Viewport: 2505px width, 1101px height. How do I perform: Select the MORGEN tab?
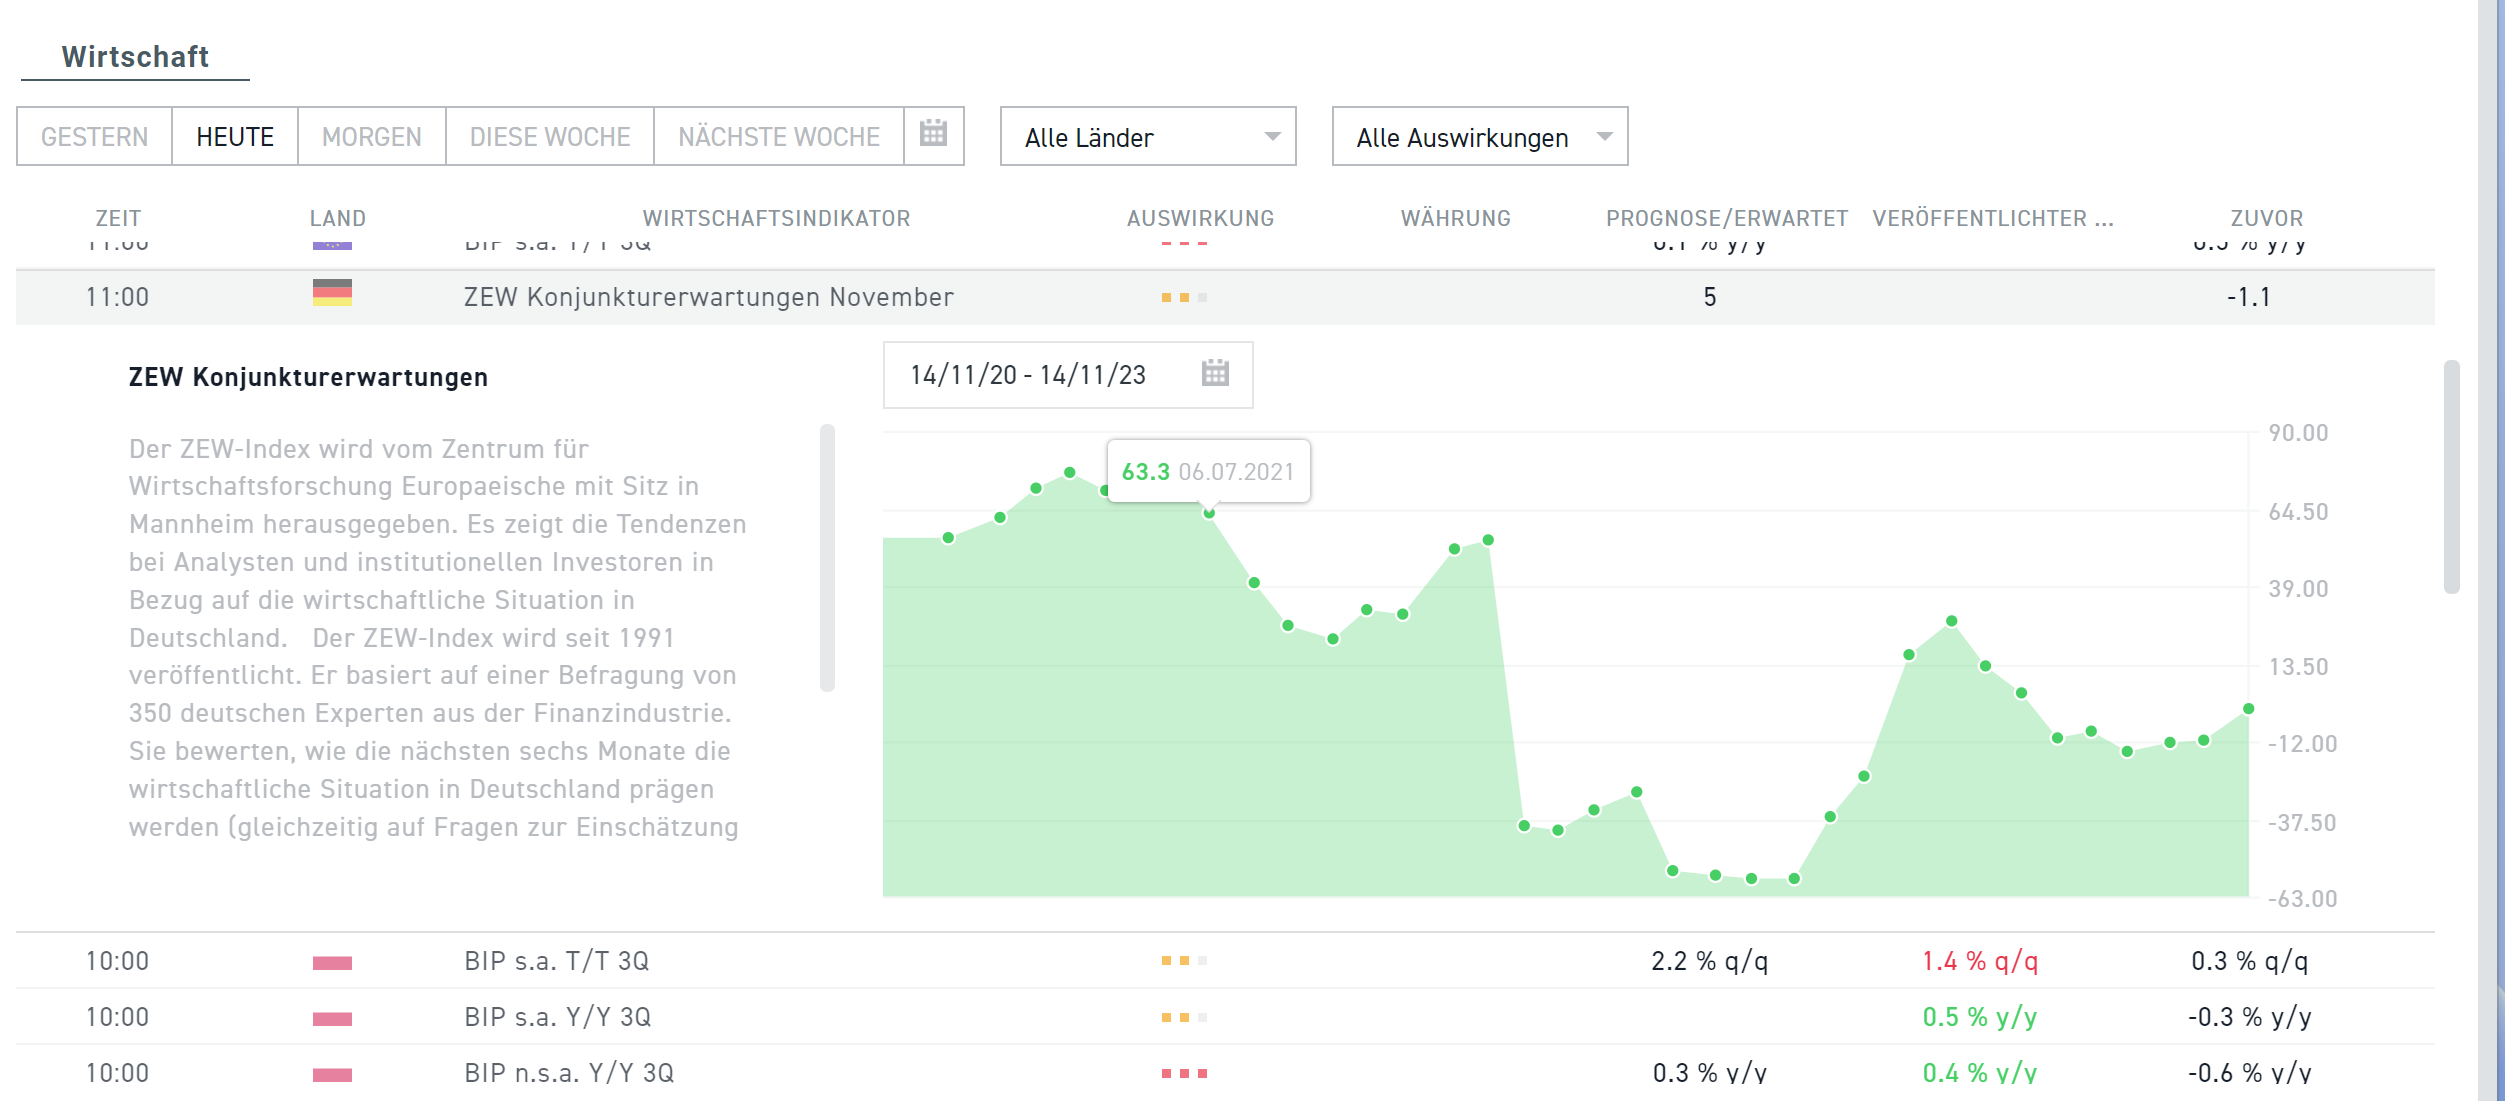coord(371,137)
